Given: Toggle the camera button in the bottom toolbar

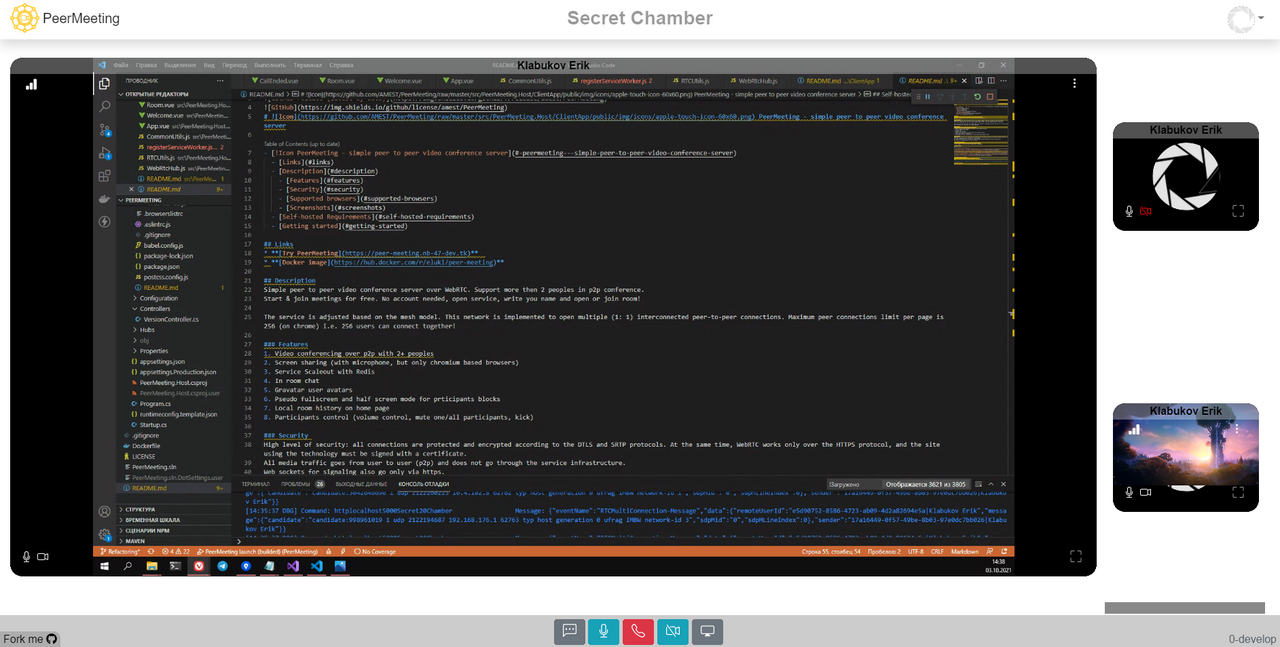Looking at the screenshot, I should (x=673, y=631).
